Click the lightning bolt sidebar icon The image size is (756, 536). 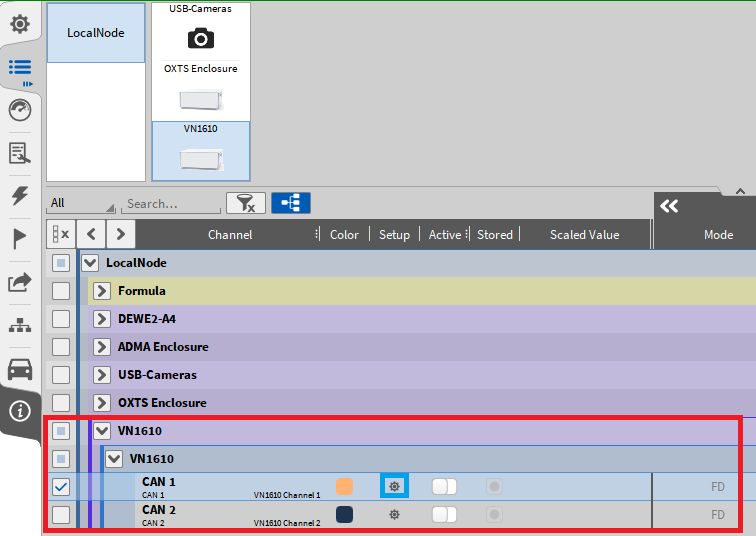point(19,196)
